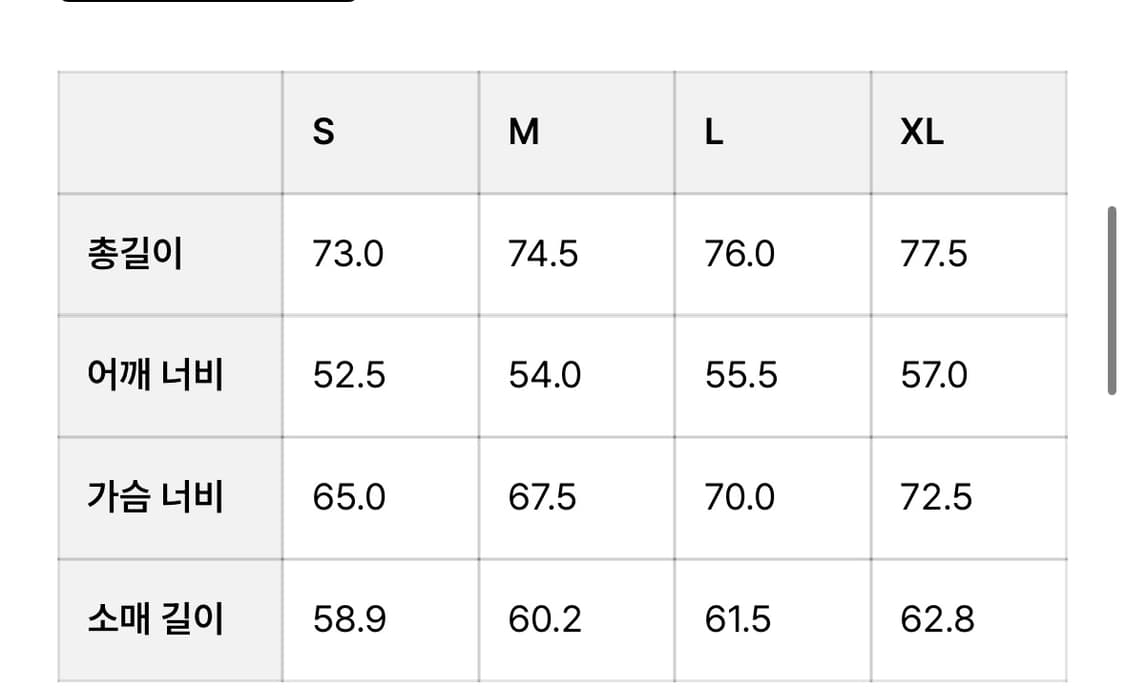Viewport: 1125px width, 690px height.
Task: Click the 73.0 total length cell
Action: pyautogui.click(x=348, y=254)
